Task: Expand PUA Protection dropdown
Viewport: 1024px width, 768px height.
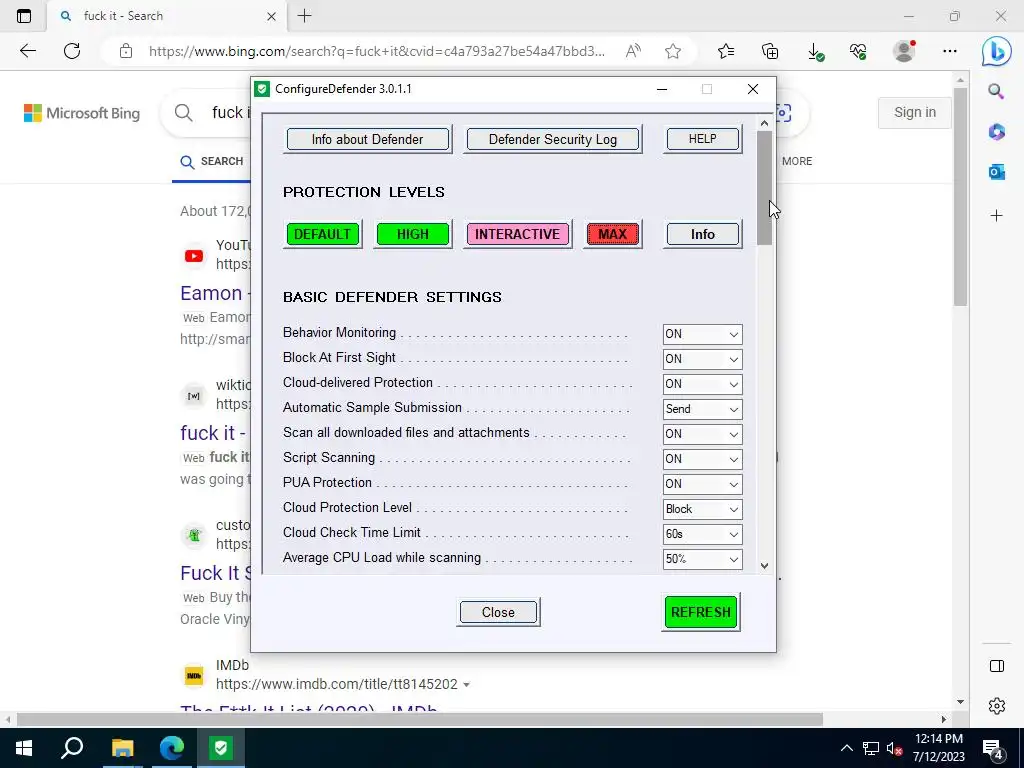Action: [x=702, y=484]
